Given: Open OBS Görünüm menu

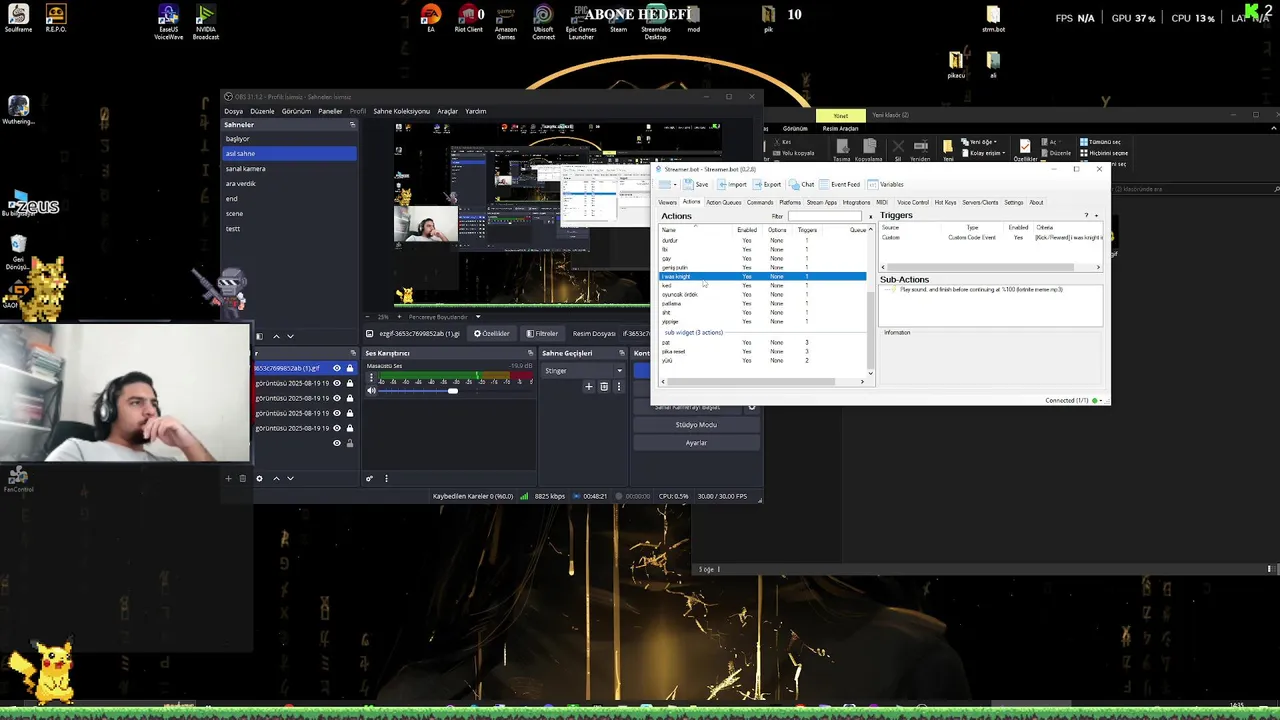Looking at the screenshot, I should (x=296, y=111).
